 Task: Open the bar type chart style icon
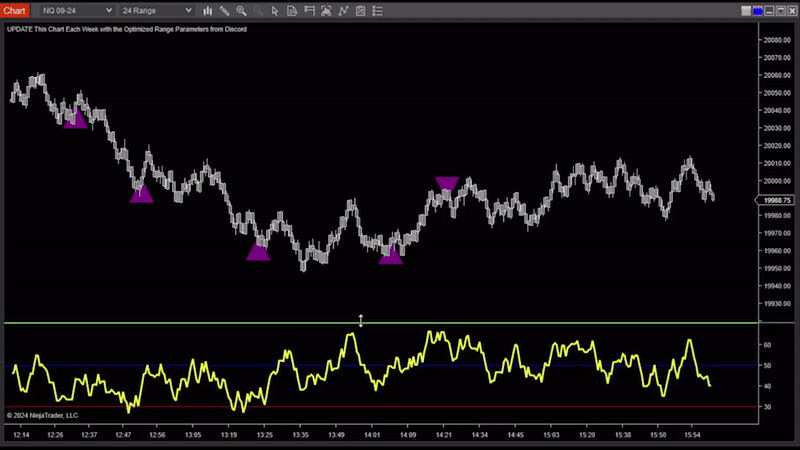pos(206,10)
